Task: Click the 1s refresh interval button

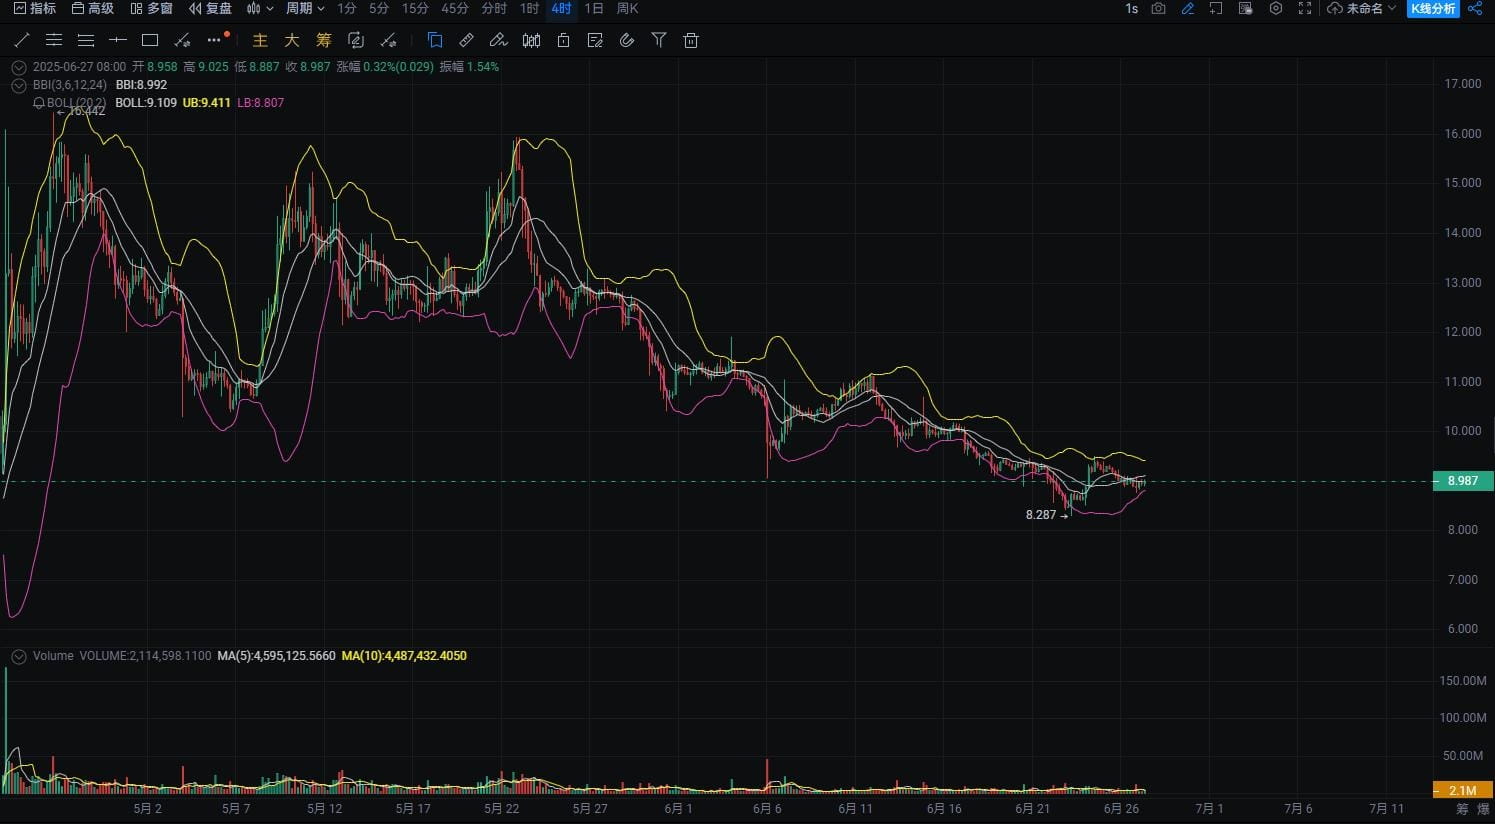Action: coord(1132,8)
